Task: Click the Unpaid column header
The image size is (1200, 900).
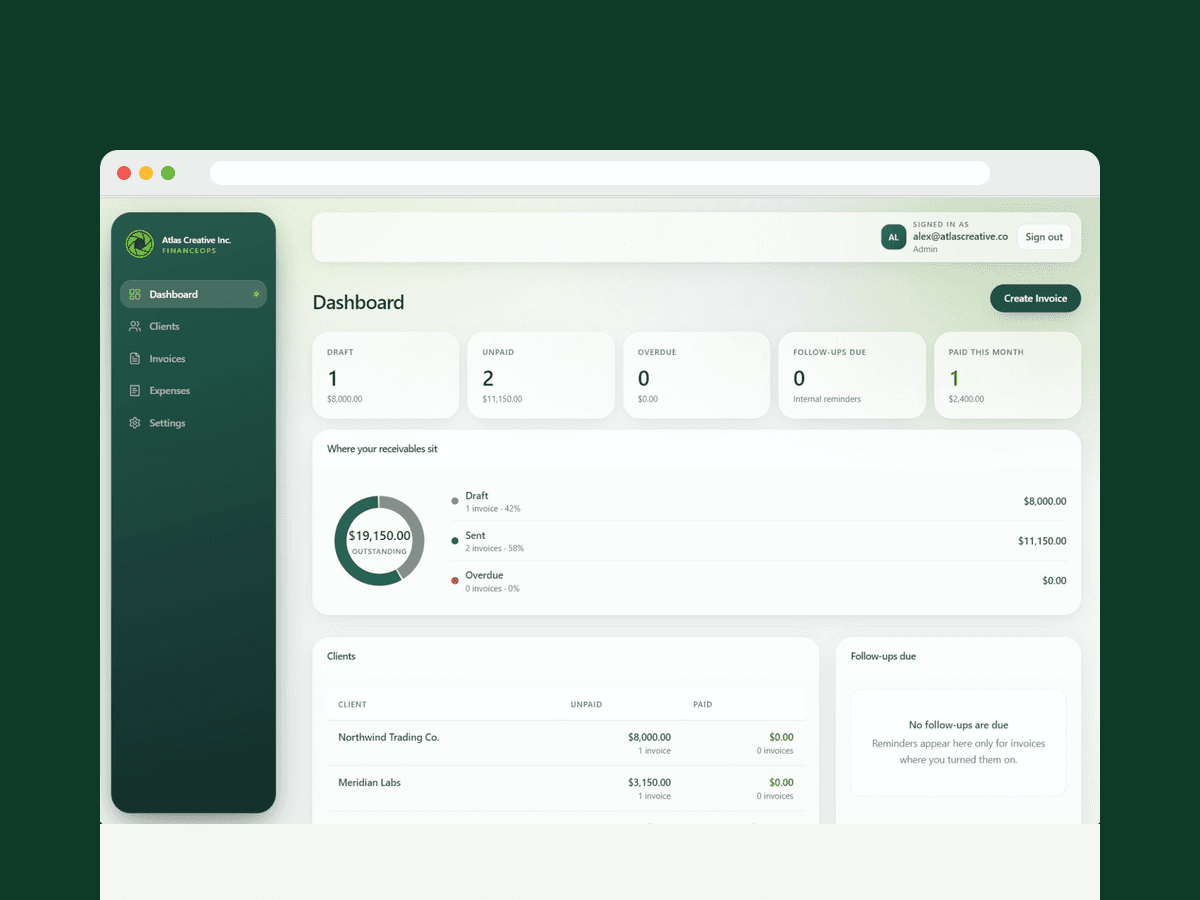Action: [586, 704]
